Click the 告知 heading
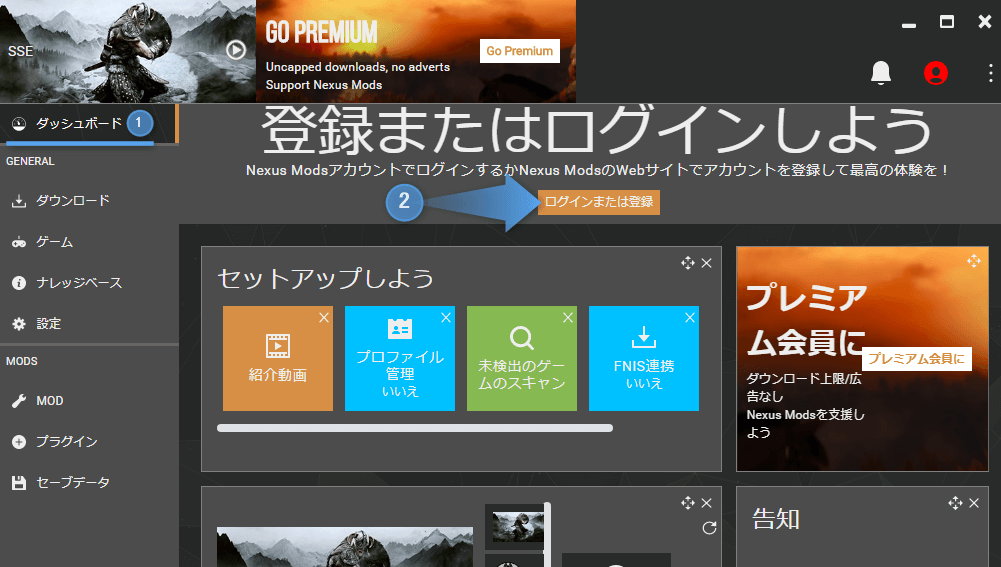Viewport: 1001px width, 567px height. 776,519
